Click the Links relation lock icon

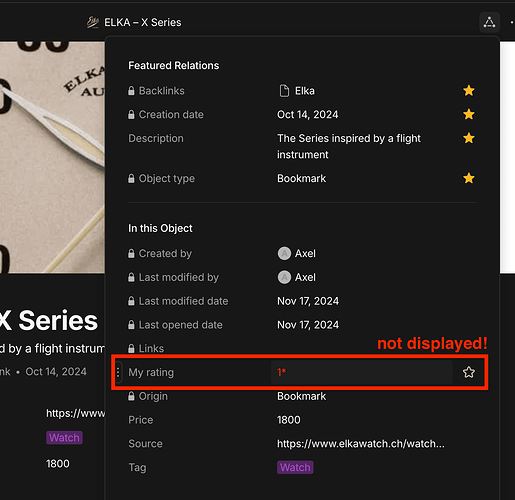tap(131, 348)
